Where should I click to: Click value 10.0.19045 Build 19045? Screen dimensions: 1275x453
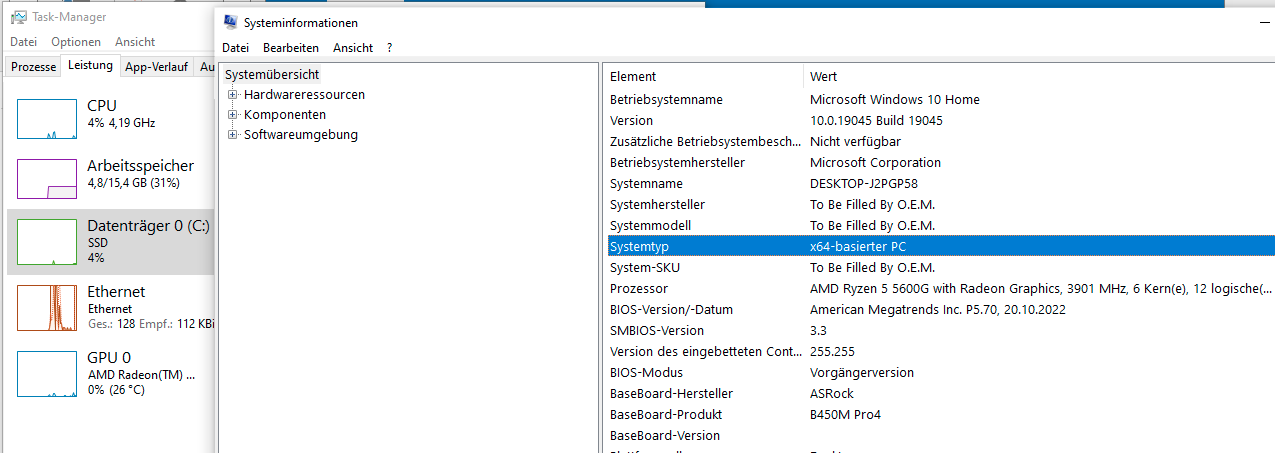pos(876,120)
